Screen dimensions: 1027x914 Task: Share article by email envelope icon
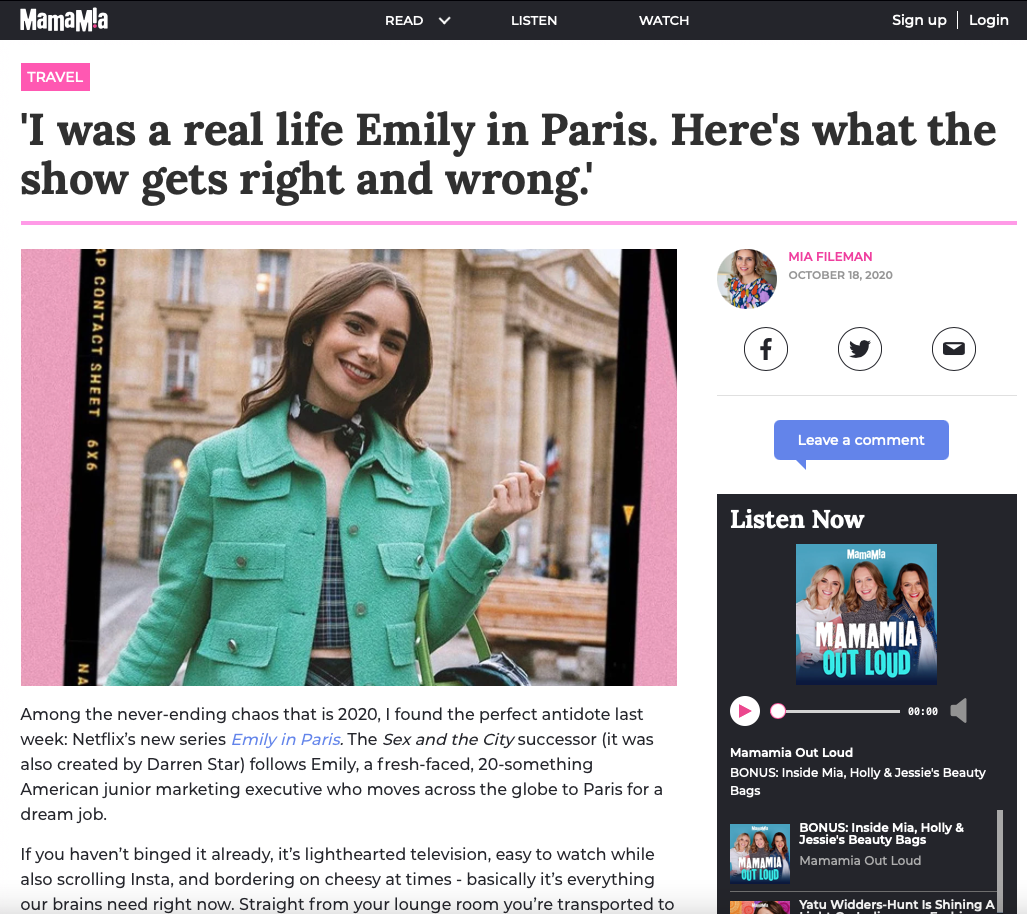coord(954,349)
